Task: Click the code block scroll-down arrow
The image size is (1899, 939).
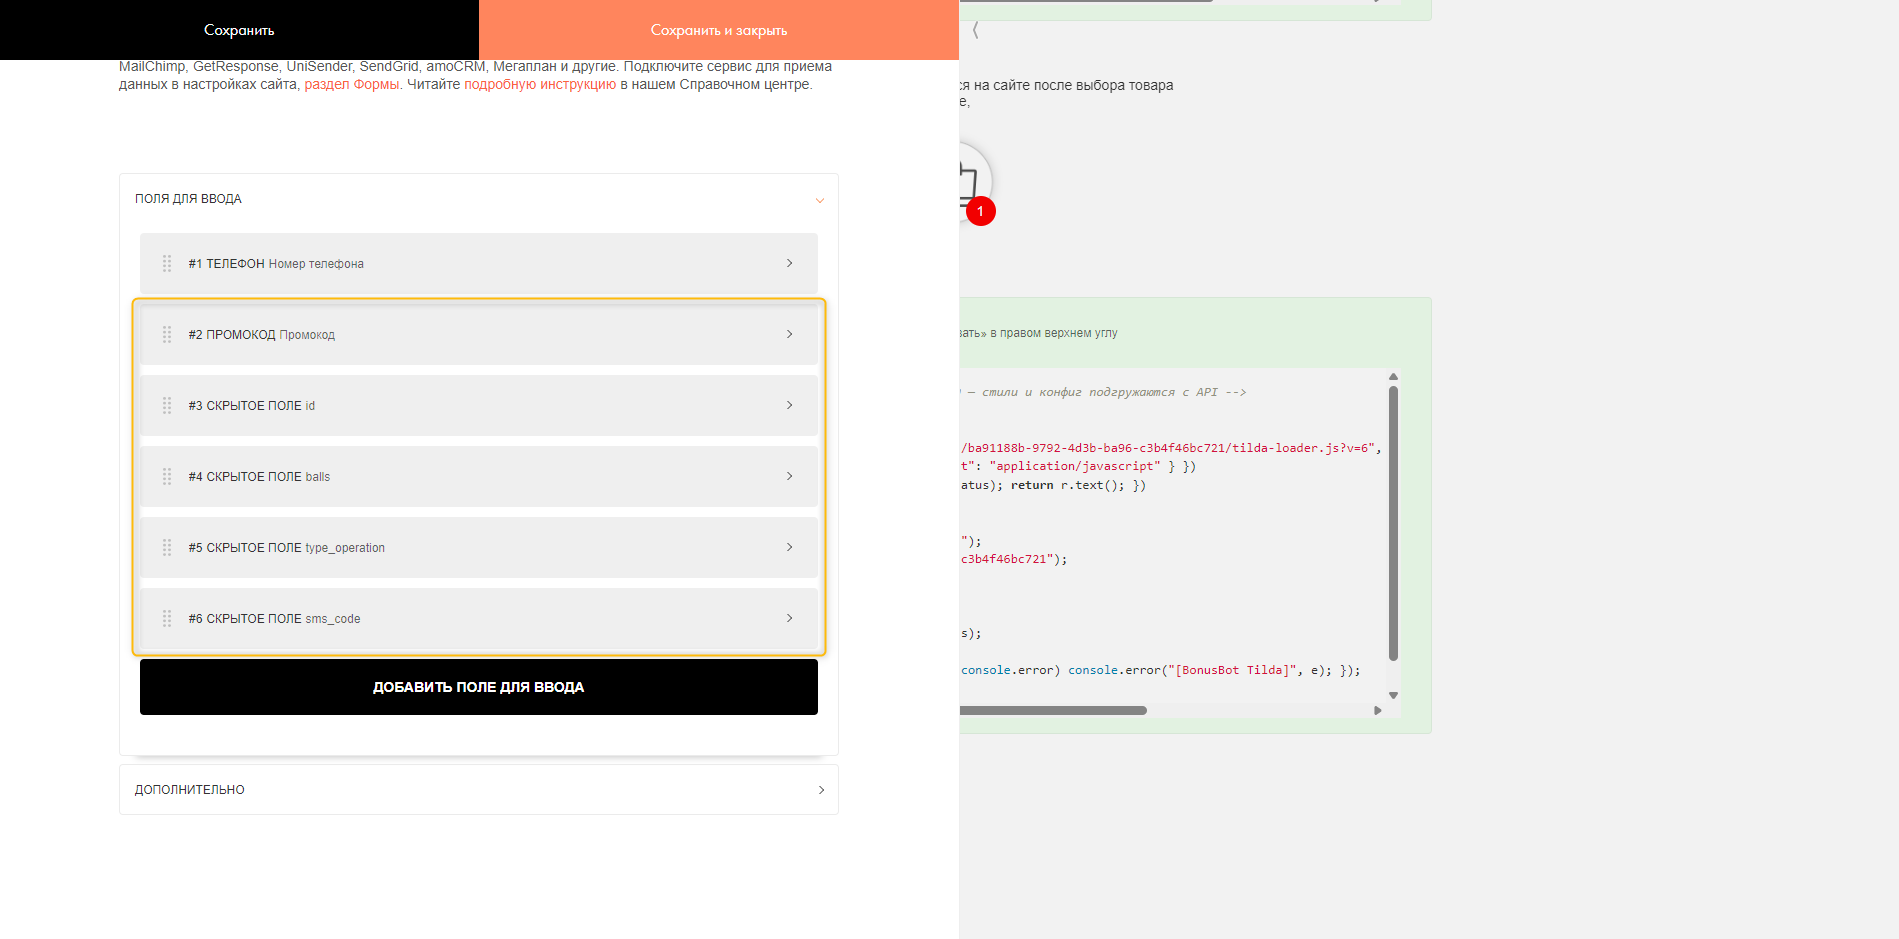Action: pyautogui.click(x=1393, y=695)
